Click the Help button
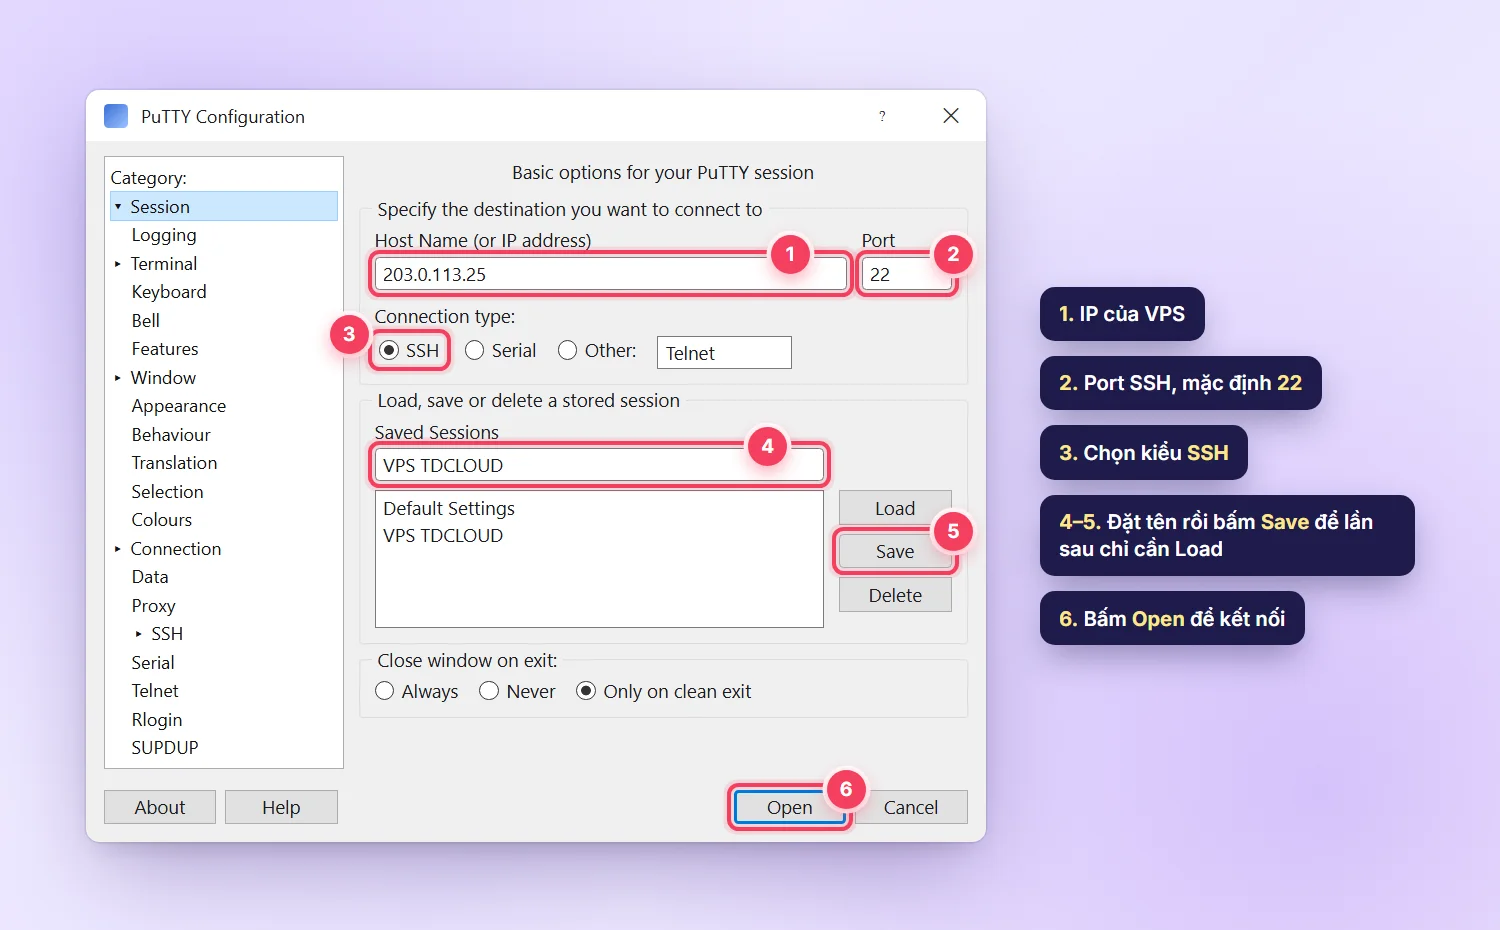The height and width of the screenshot is (930, 1500). 281,807
